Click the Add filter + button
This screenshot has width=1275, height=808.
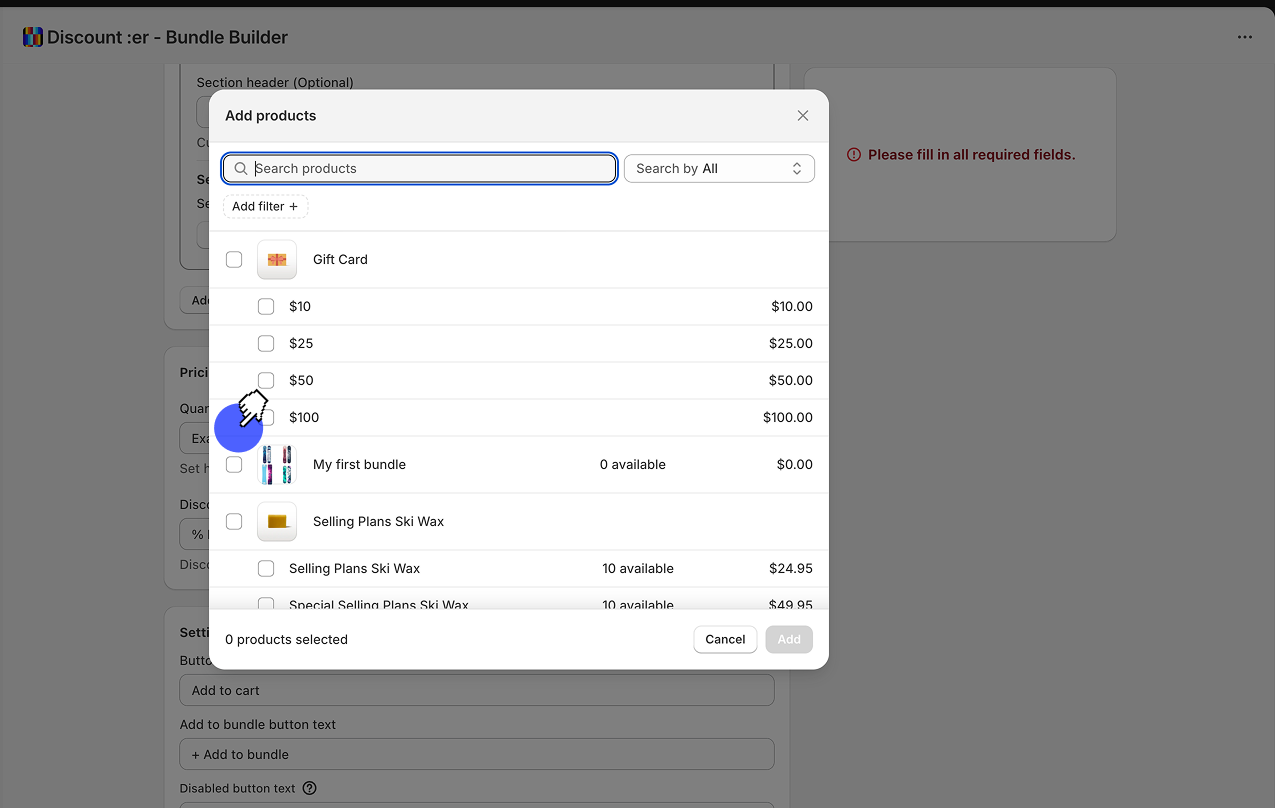click(265, 207)
